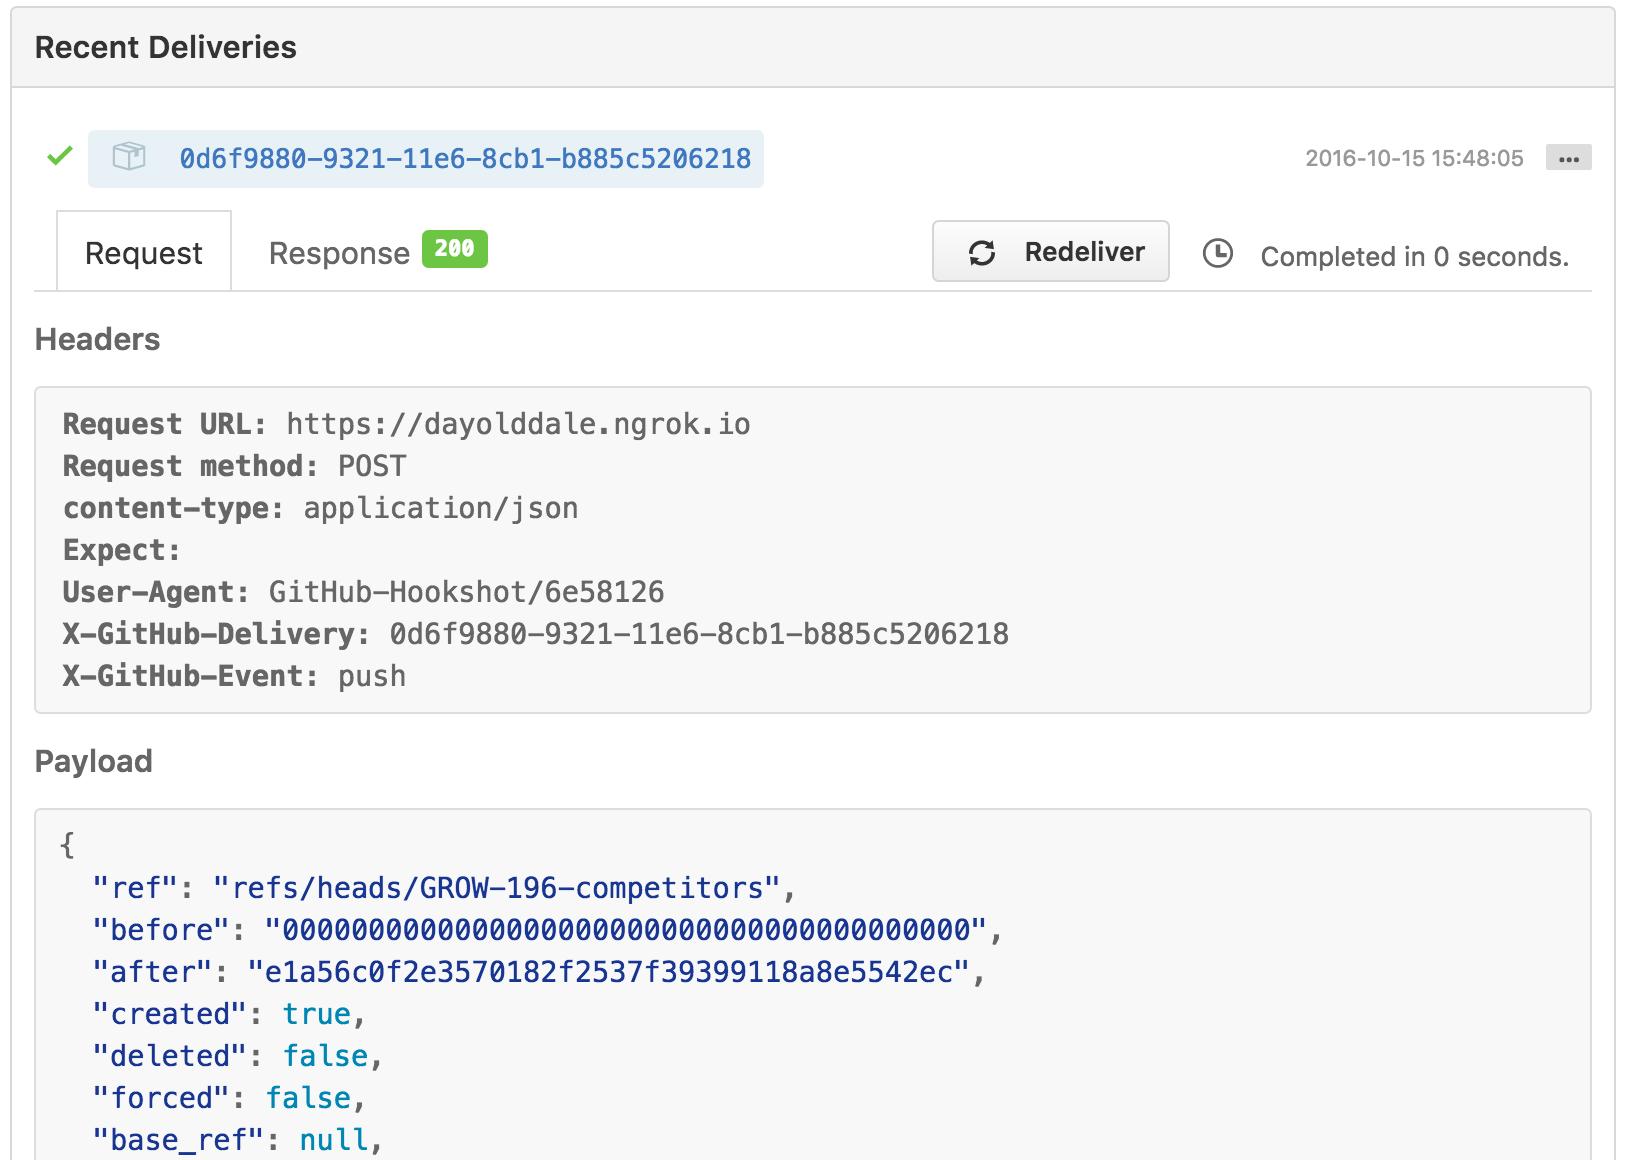1636x1160 pixels.
Task: Click the X-GitHub-Event push header value
Action: tap(371, 676)
